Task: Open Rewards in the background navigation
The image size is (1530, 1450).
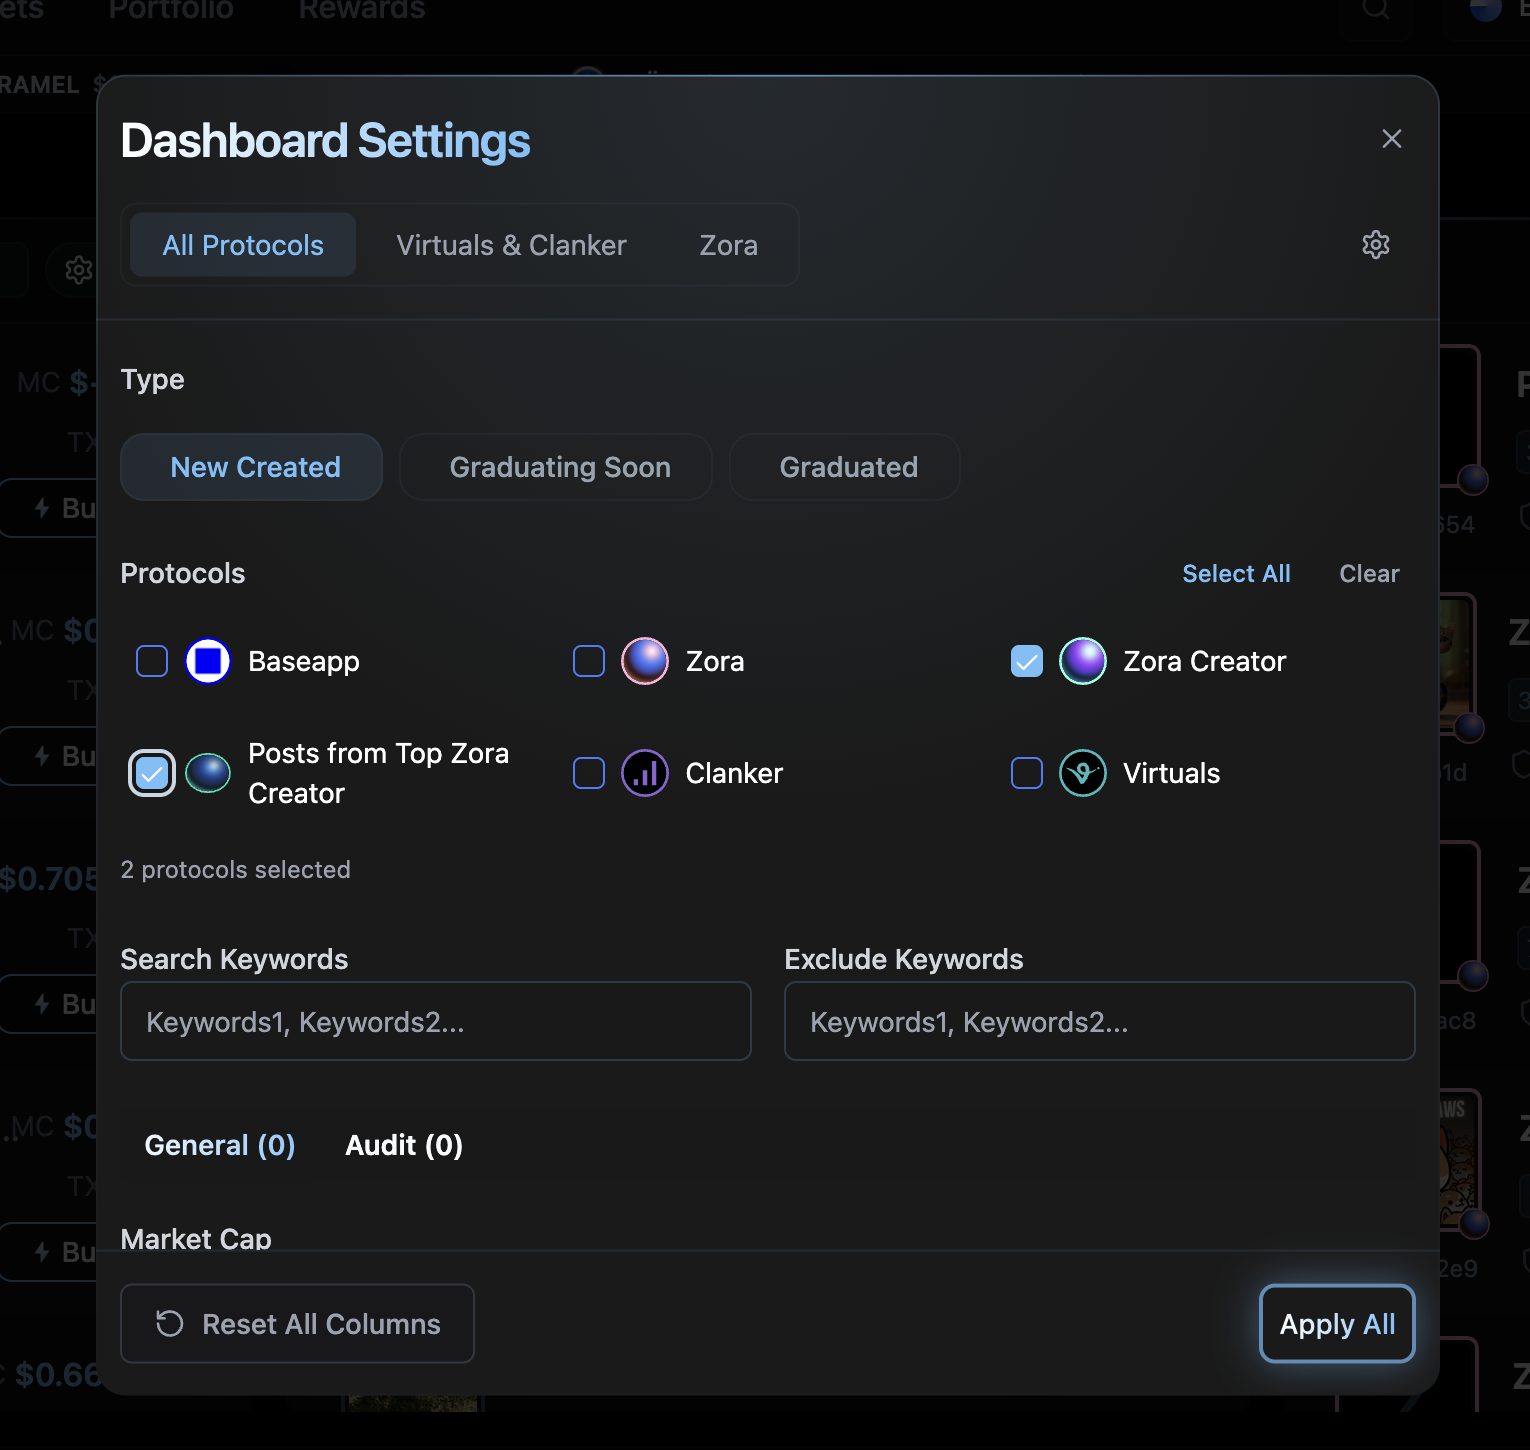Action: tap(362, 10)
